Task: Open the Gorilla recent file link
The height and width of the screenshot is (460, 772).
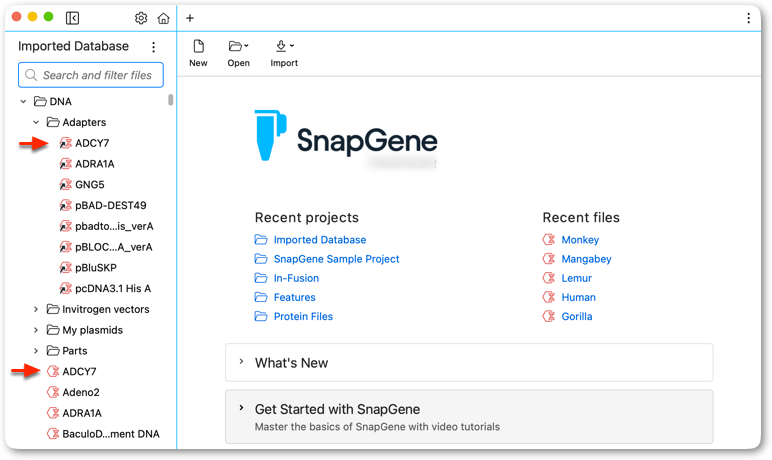Action: tap(577, 317)
